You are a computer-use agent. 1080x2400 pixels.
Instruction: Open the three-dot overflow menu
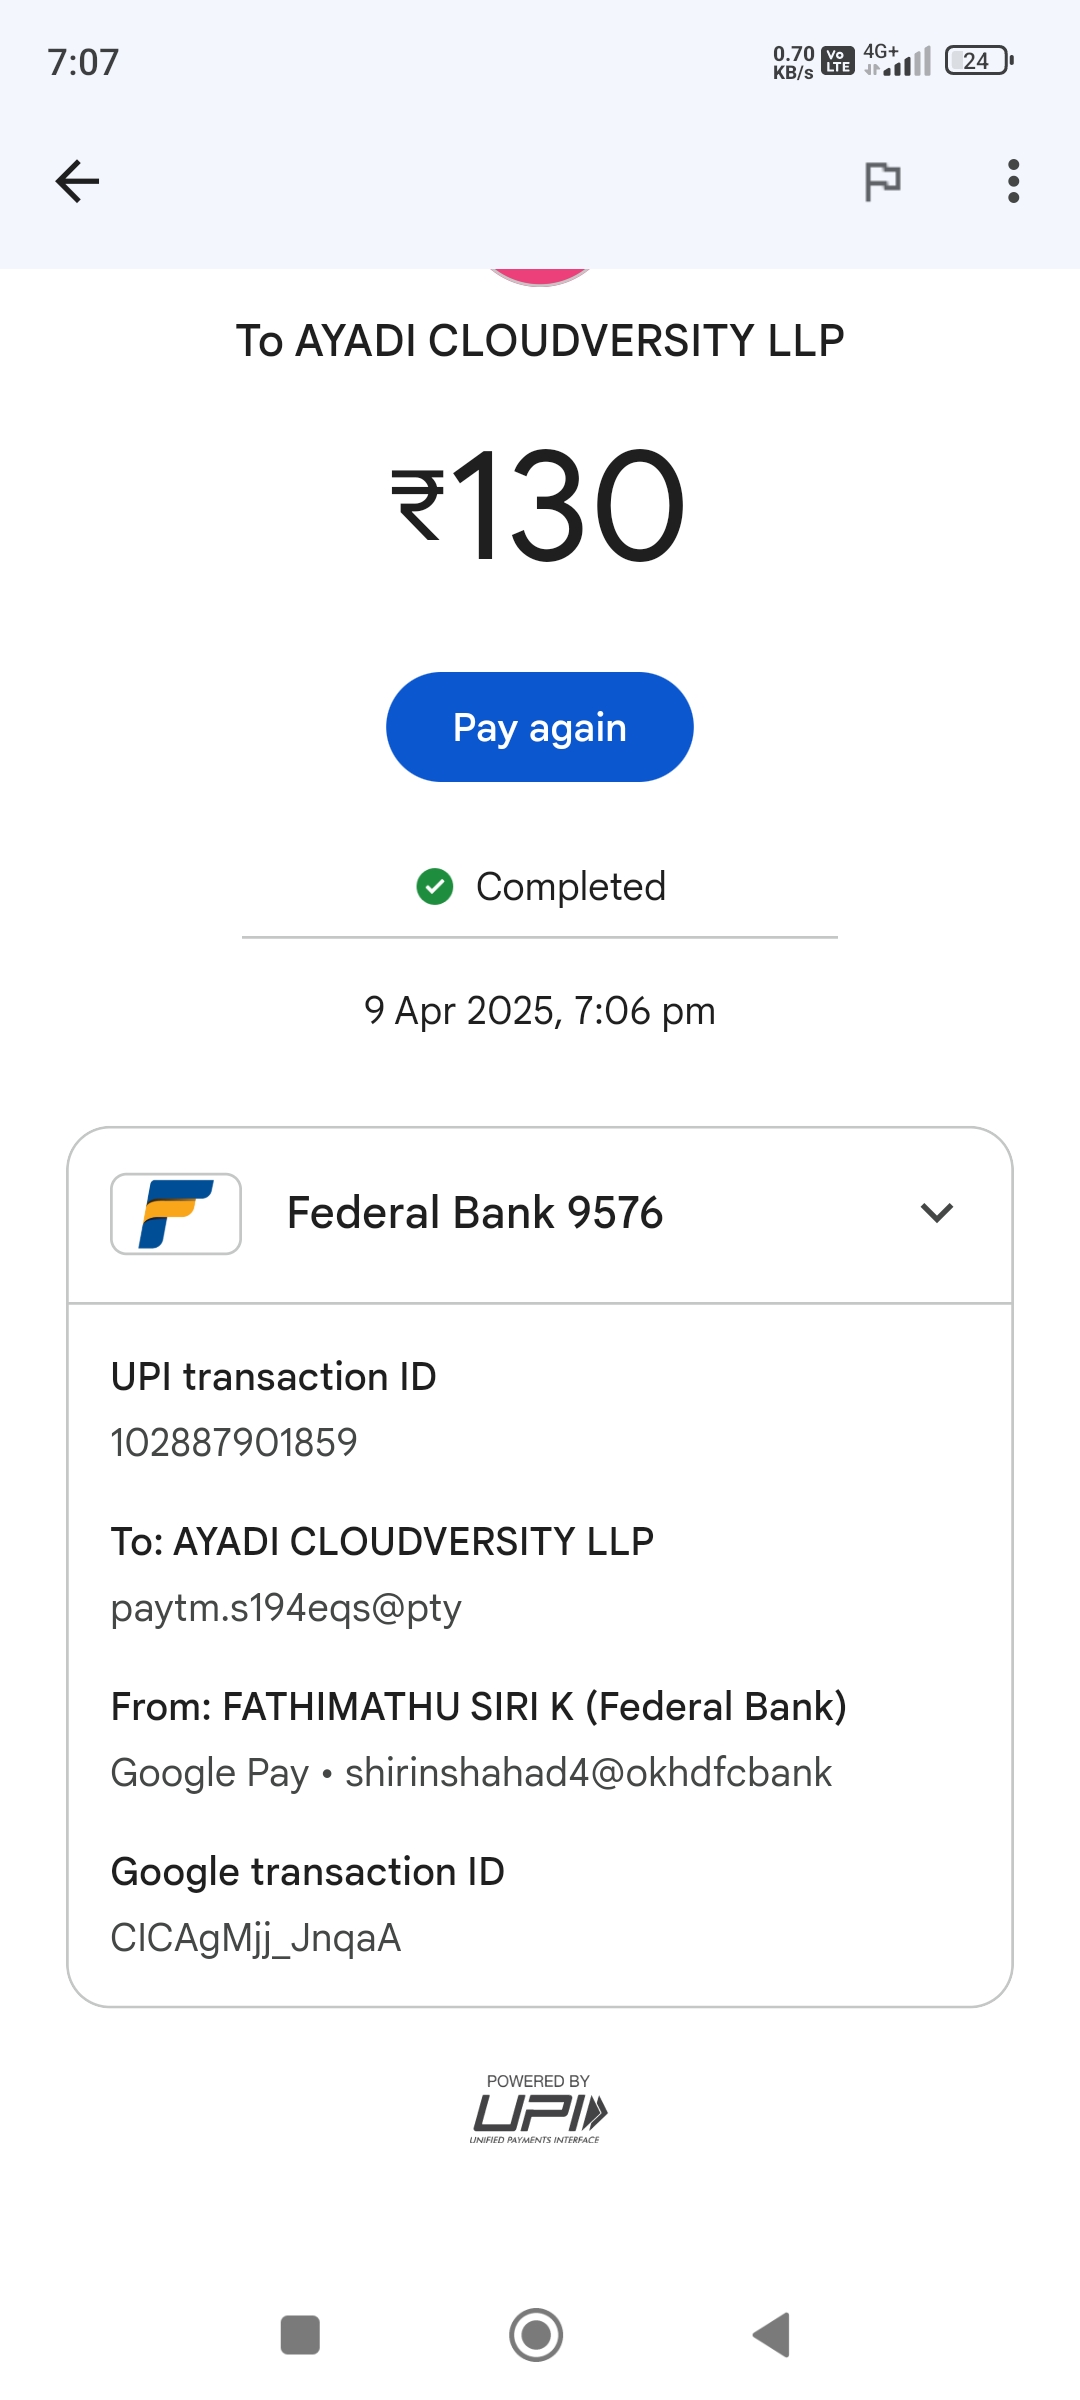coord(1013,181)
